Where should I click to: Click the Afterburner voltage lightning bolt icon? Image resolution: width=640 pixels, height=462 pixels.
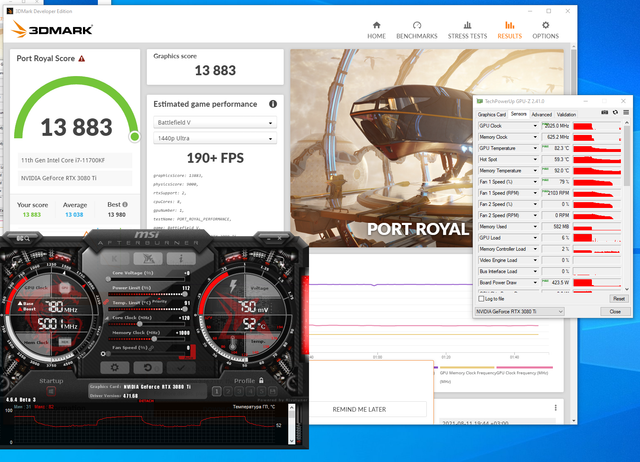[x=233, y=286]
